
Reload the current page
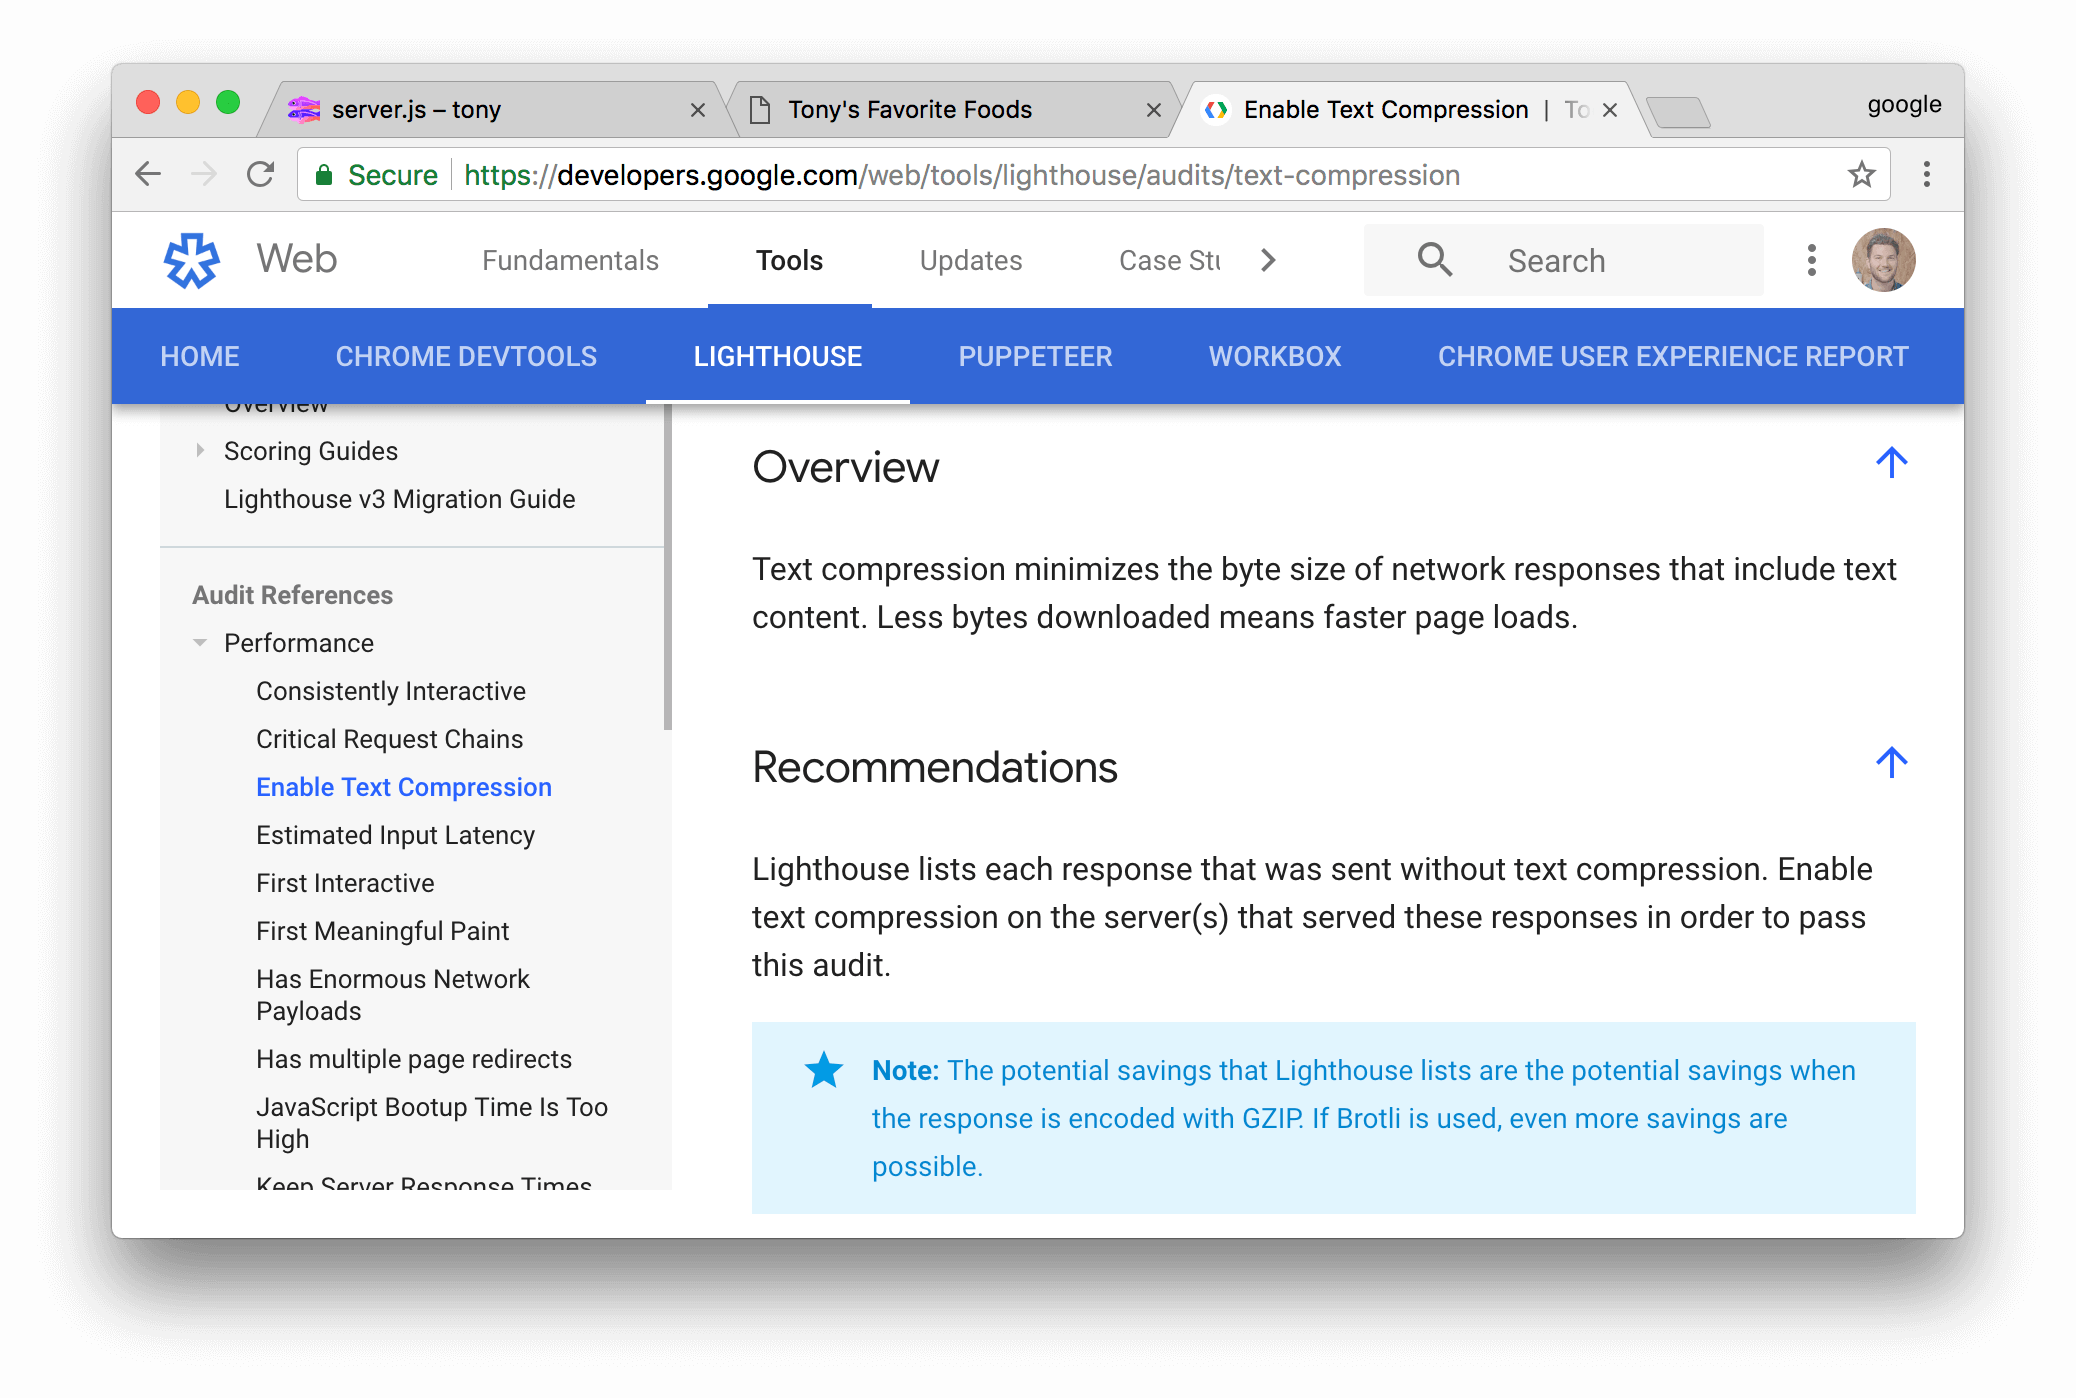261,174
